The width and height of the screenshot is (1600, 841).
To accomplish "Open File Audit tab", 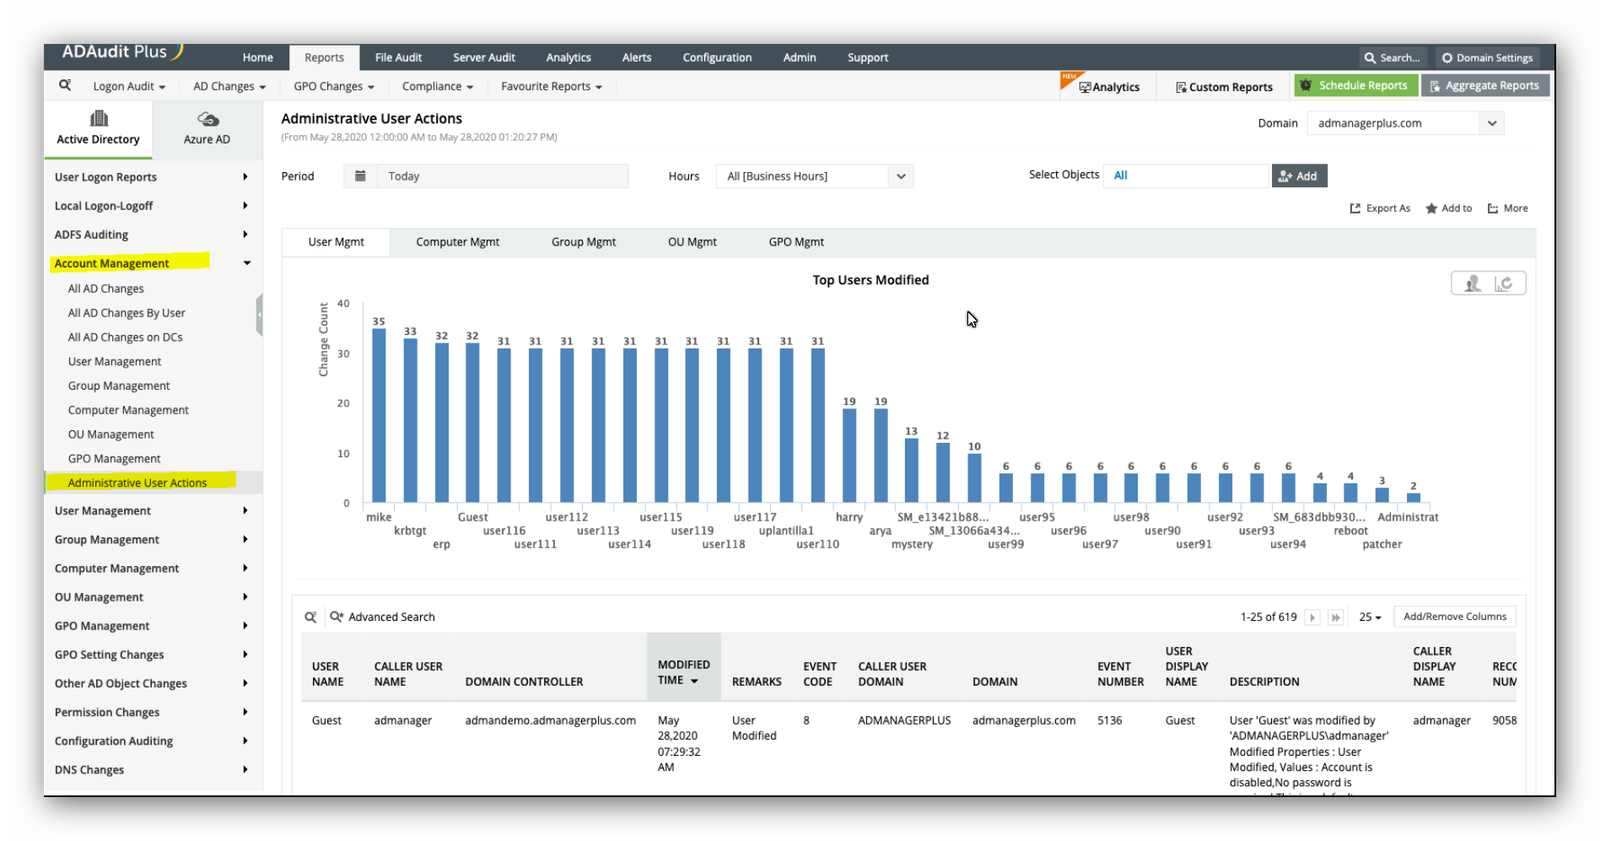I will [398, 58].
